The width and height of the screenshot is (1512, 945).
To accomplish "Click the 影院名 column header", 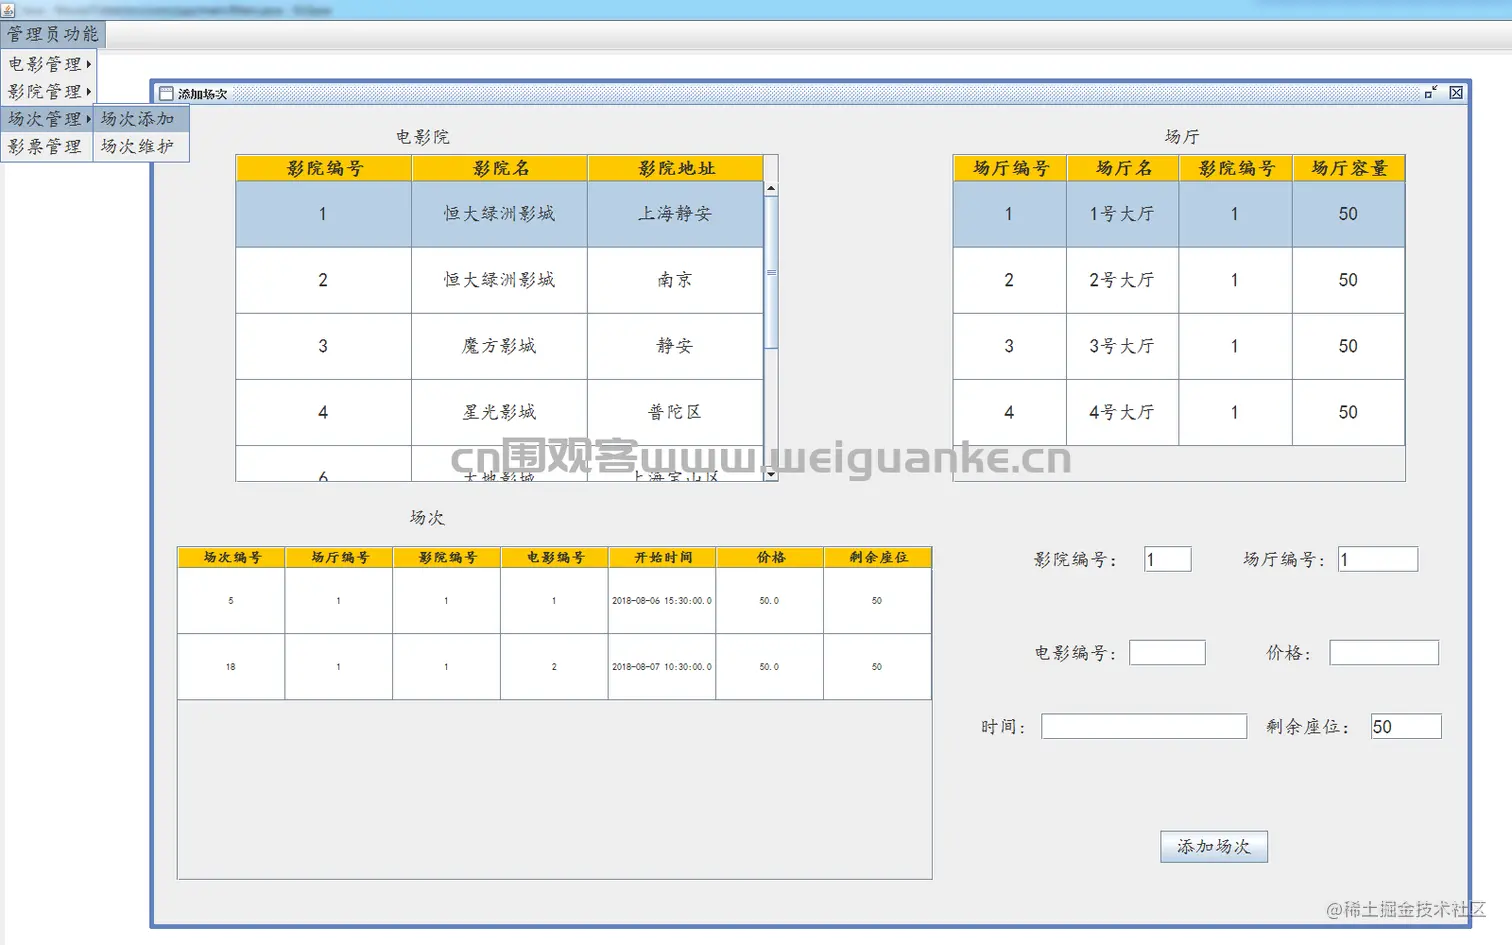I will (500, 168).
